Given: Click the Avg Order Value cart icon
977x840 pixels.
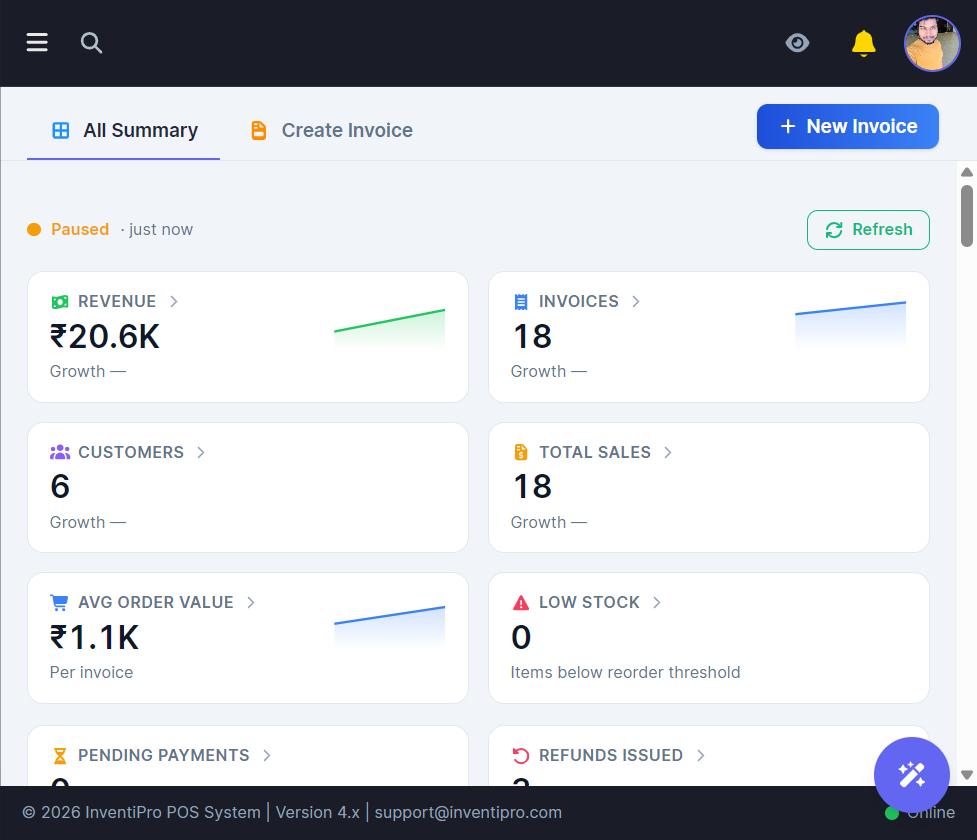Looking at the screenshot, I should (59, 603).
